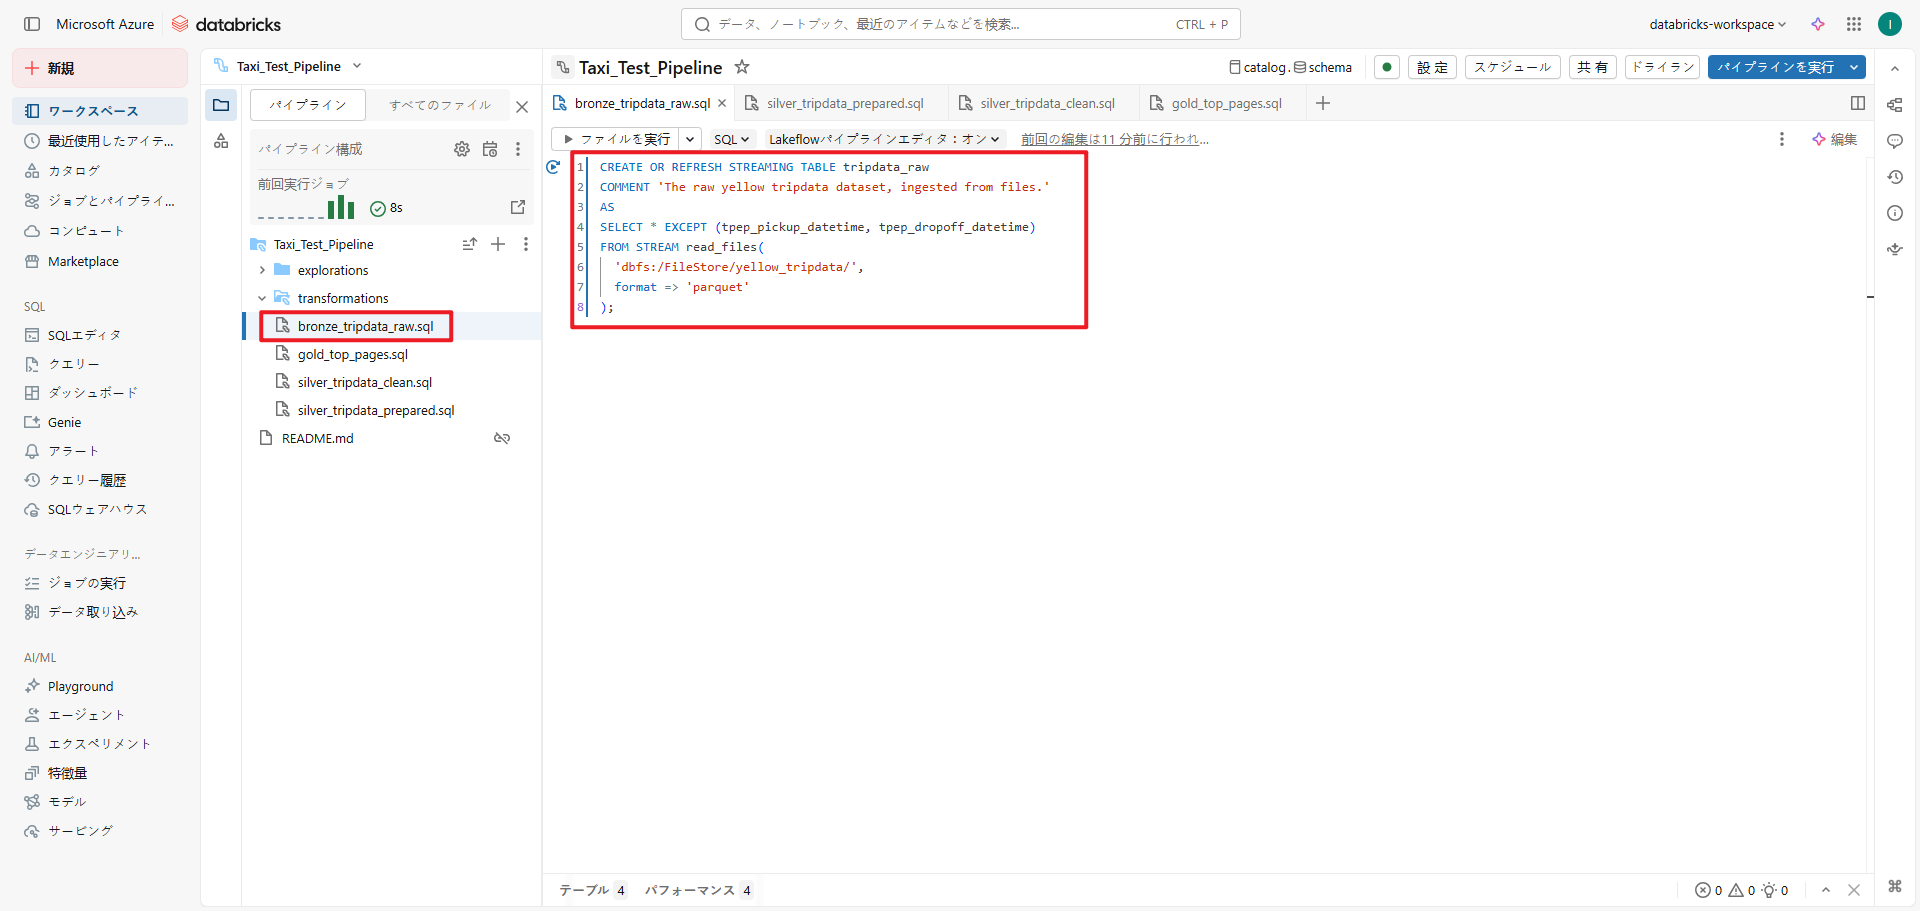The width and height of the screenshot is (1920, 911).
Task: Collapse the transformations folder
Action: pyautogui.click(x=262, y=298)
